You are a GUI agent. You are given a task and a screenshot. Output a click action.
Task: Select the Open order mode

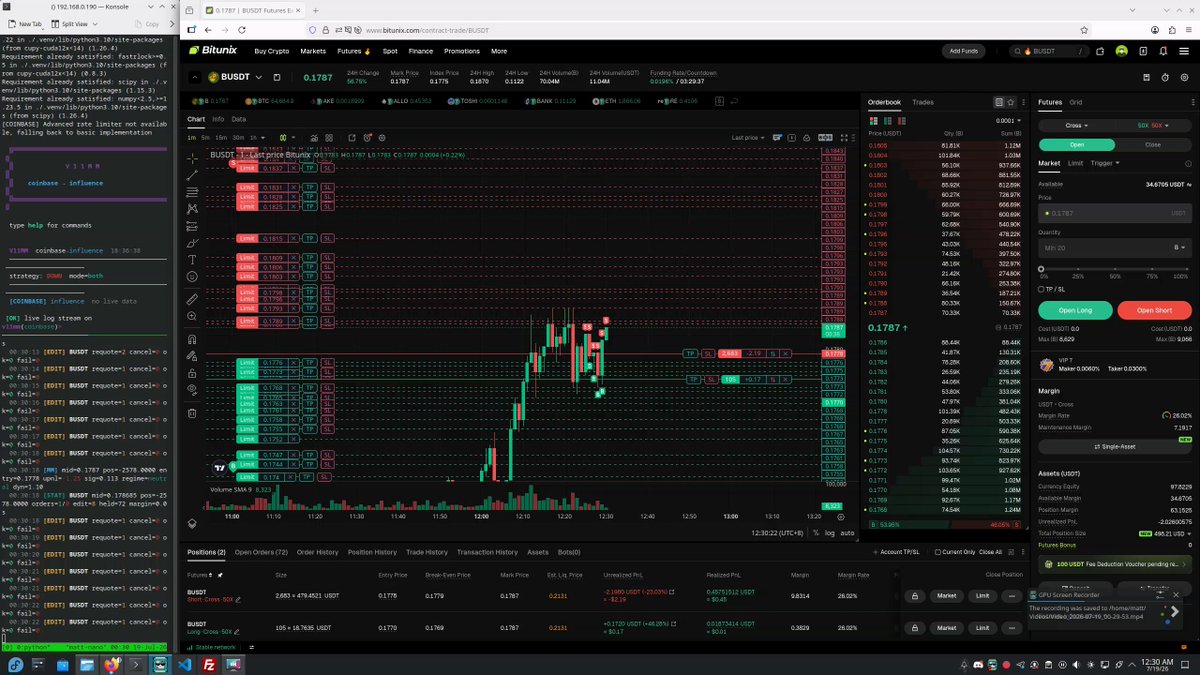tap(1077, 144)
